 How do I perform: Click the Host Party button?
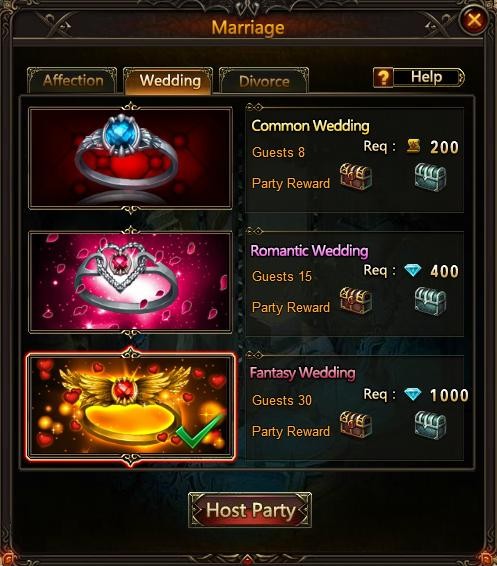[250, 510]
